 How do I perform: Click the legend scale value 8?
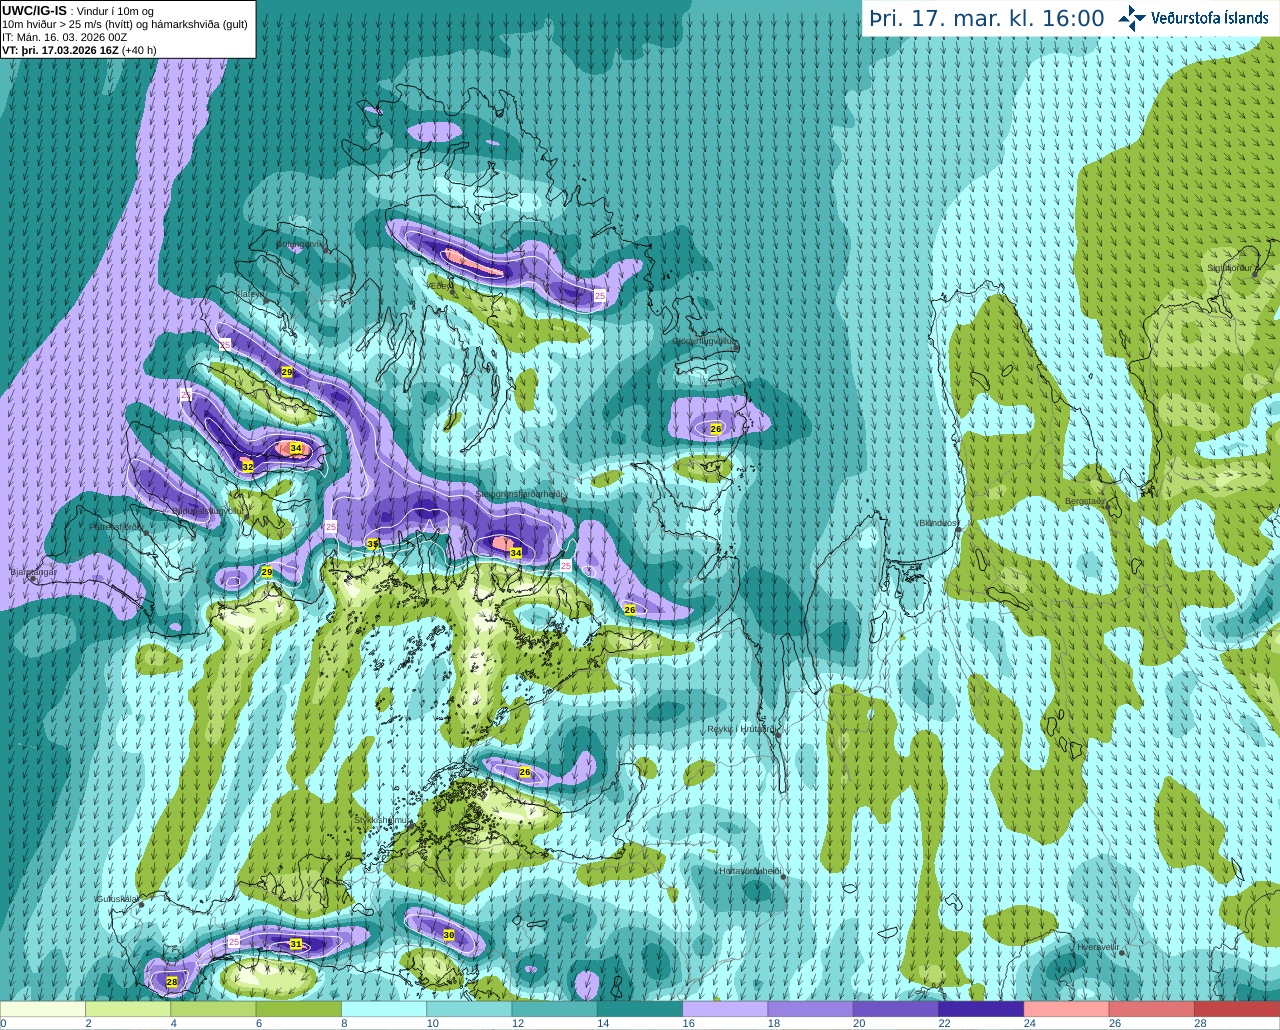(x=344, y=1023)
